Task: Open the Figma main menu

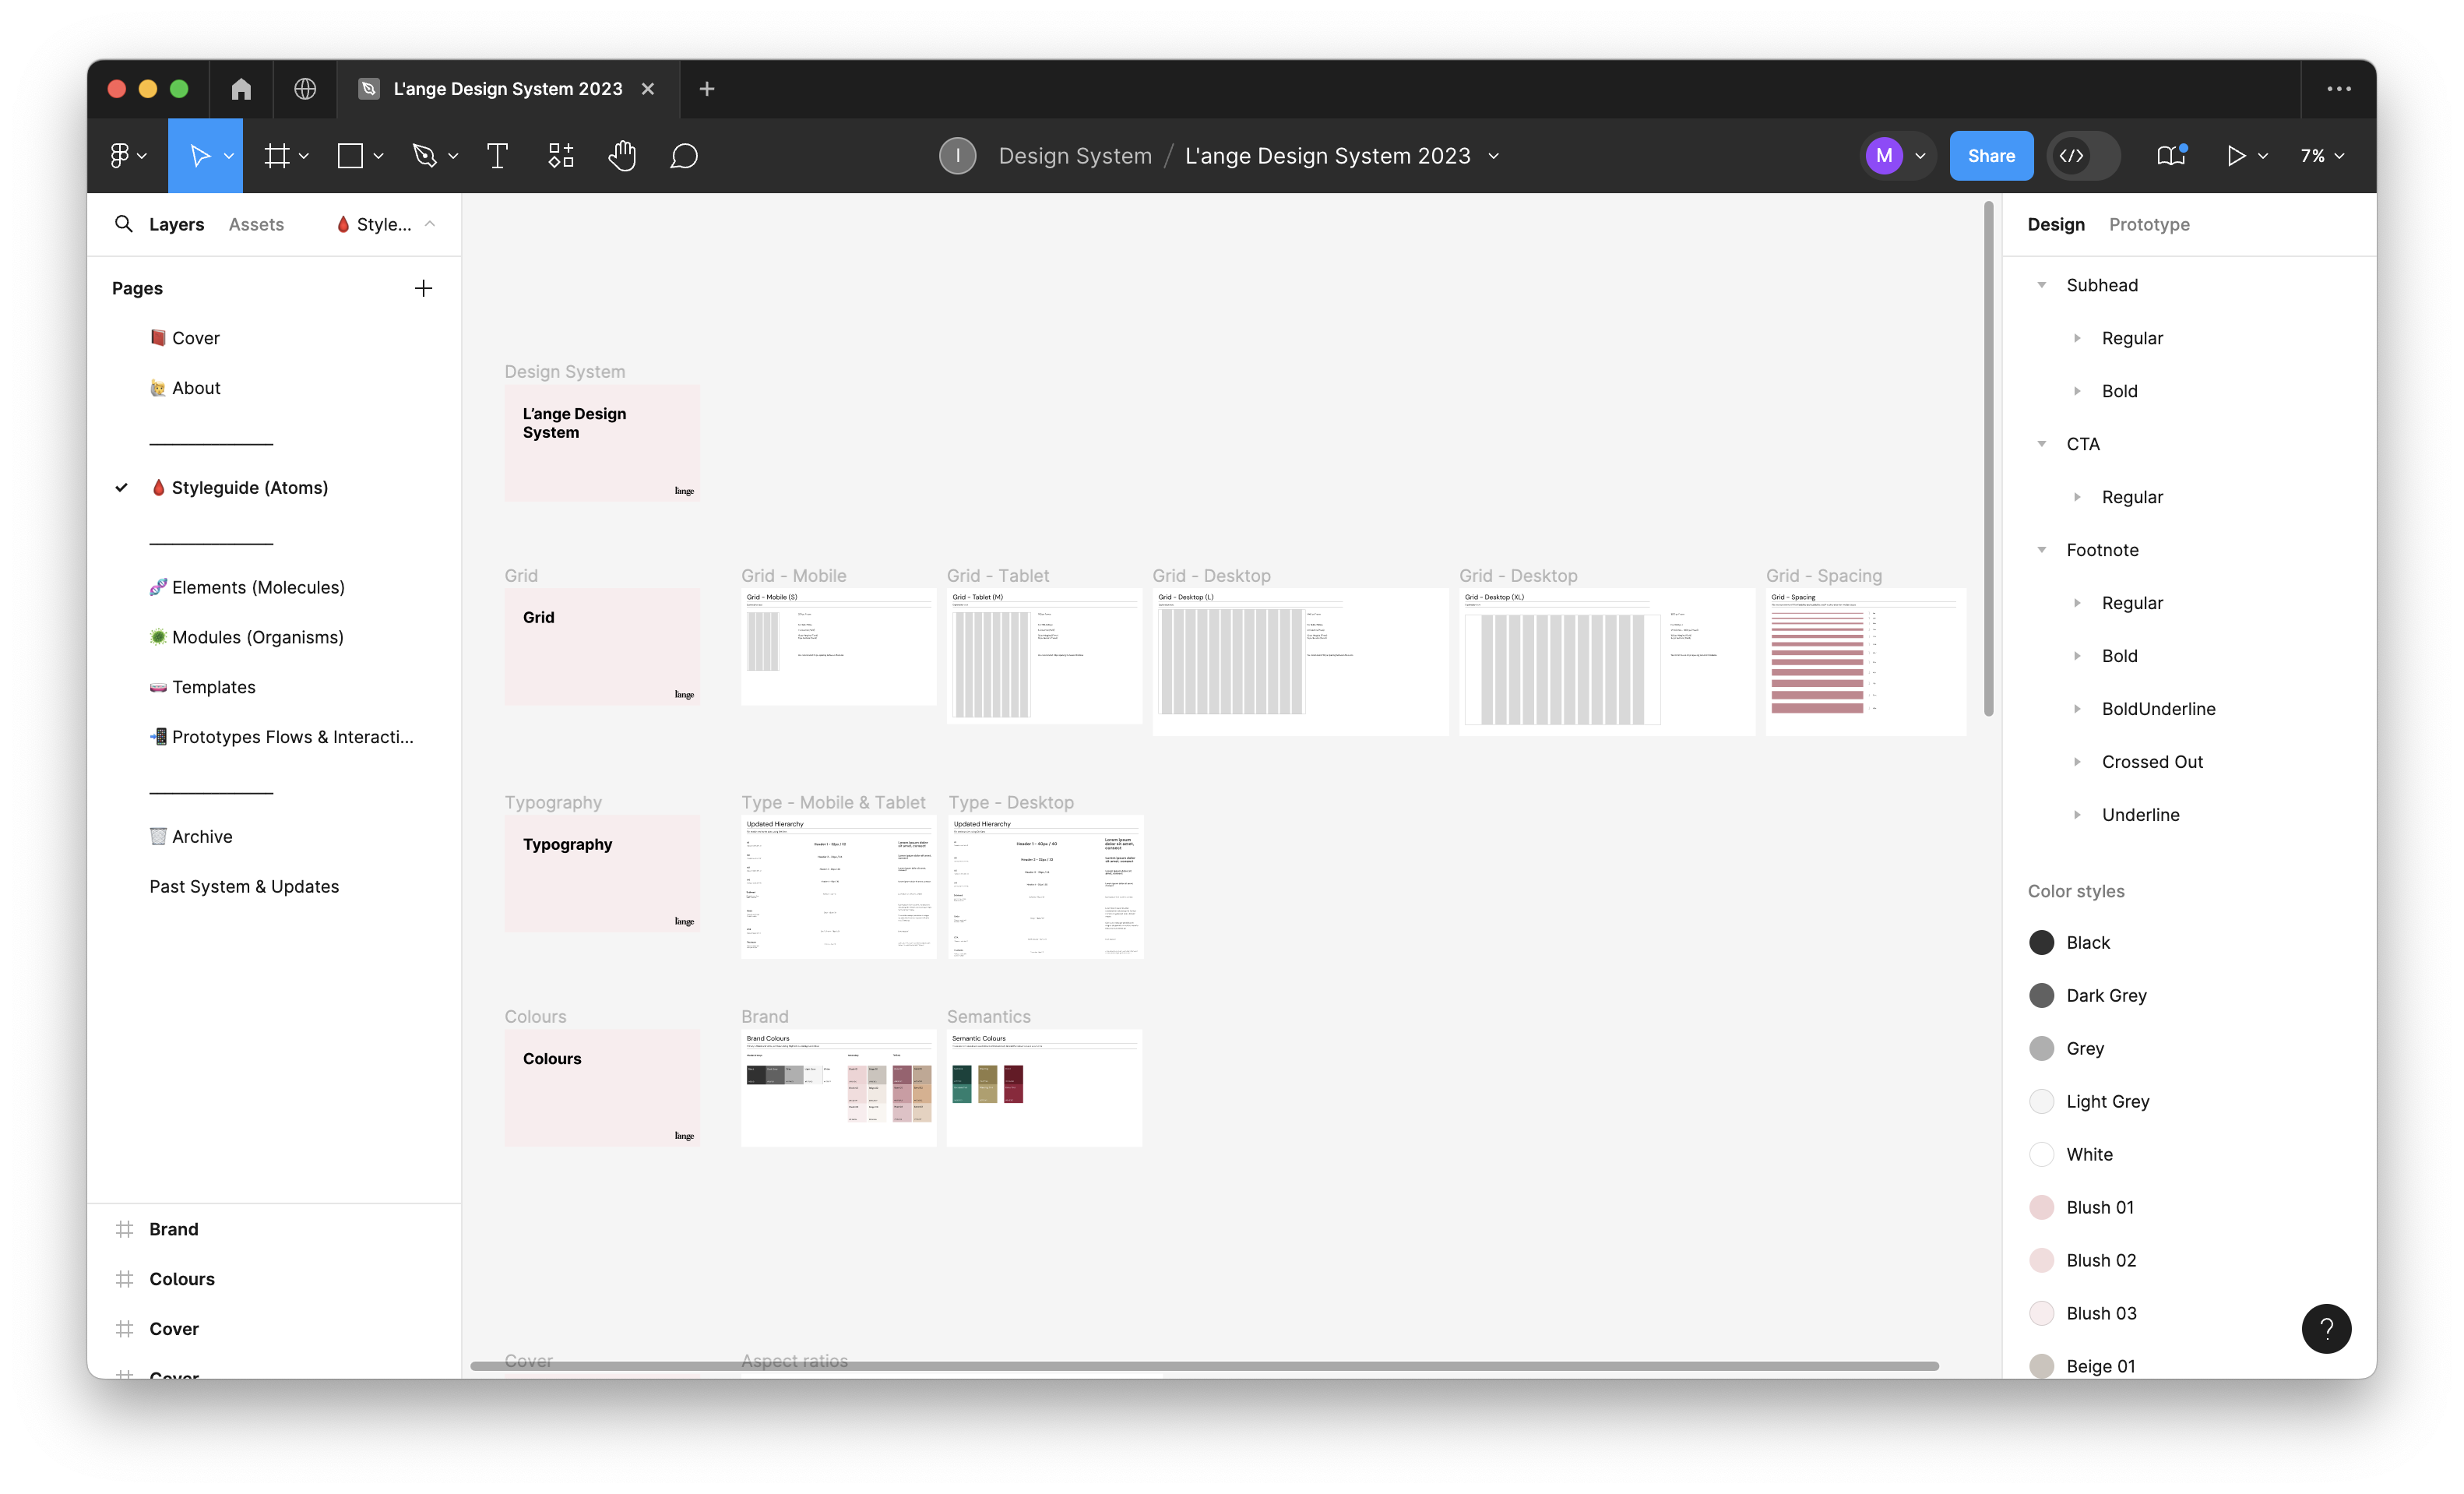Action: 127,156
